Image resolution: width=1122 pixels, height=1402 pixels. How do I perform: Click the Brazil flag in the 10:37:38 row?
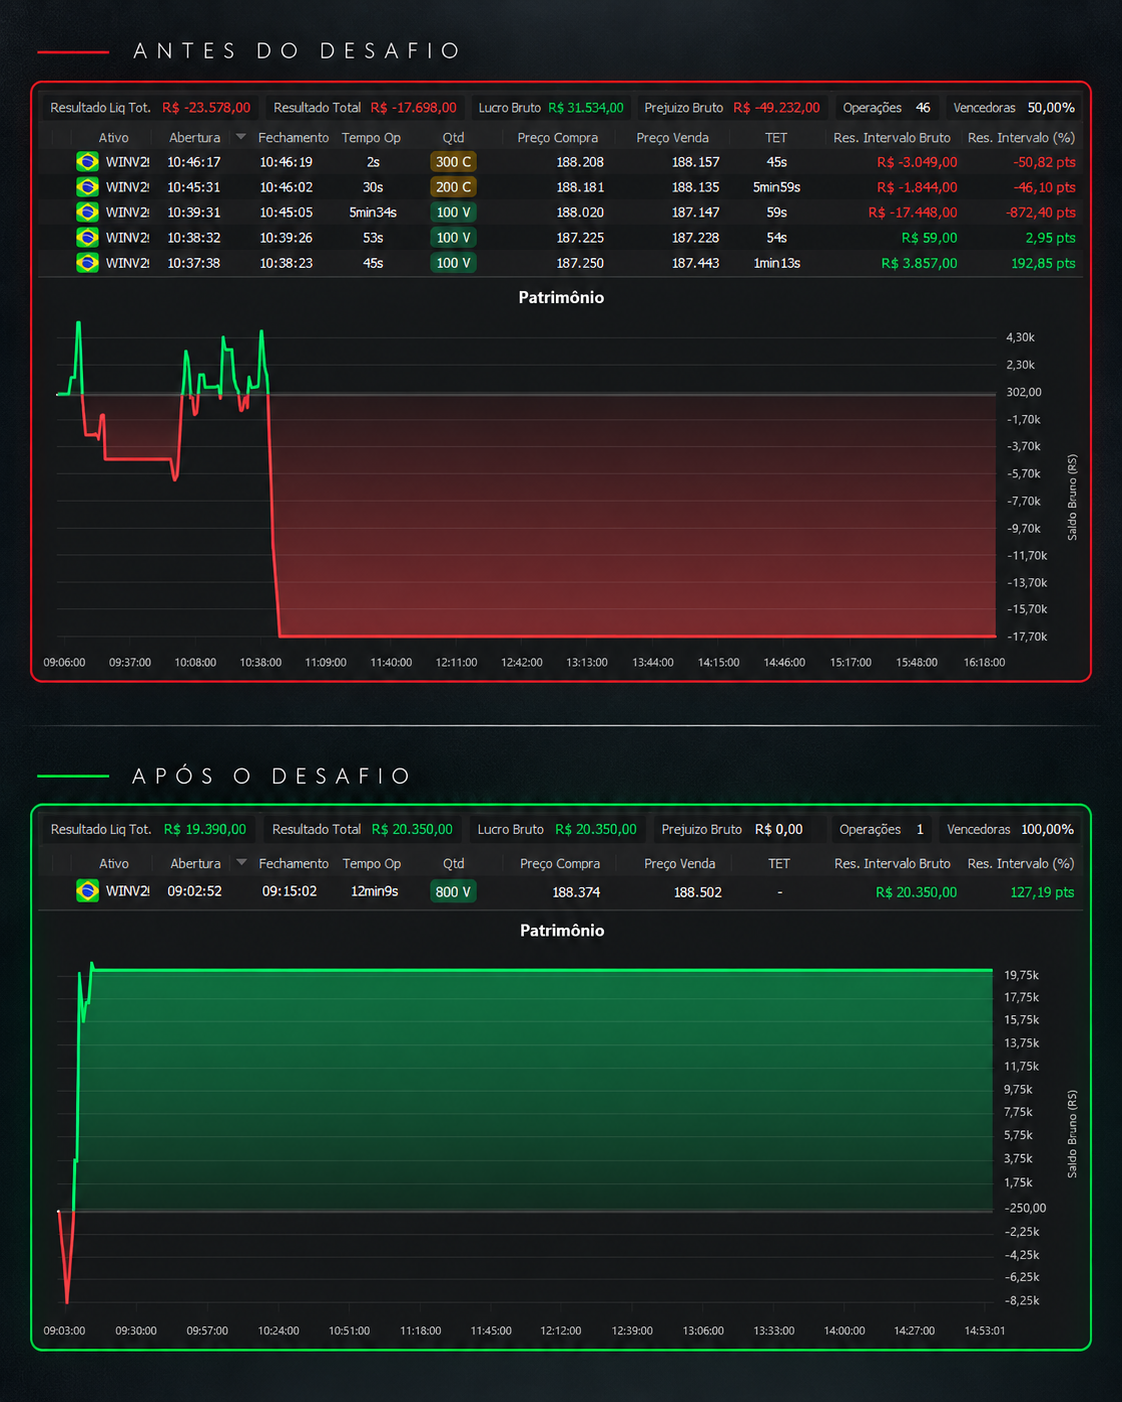point(88,263)
